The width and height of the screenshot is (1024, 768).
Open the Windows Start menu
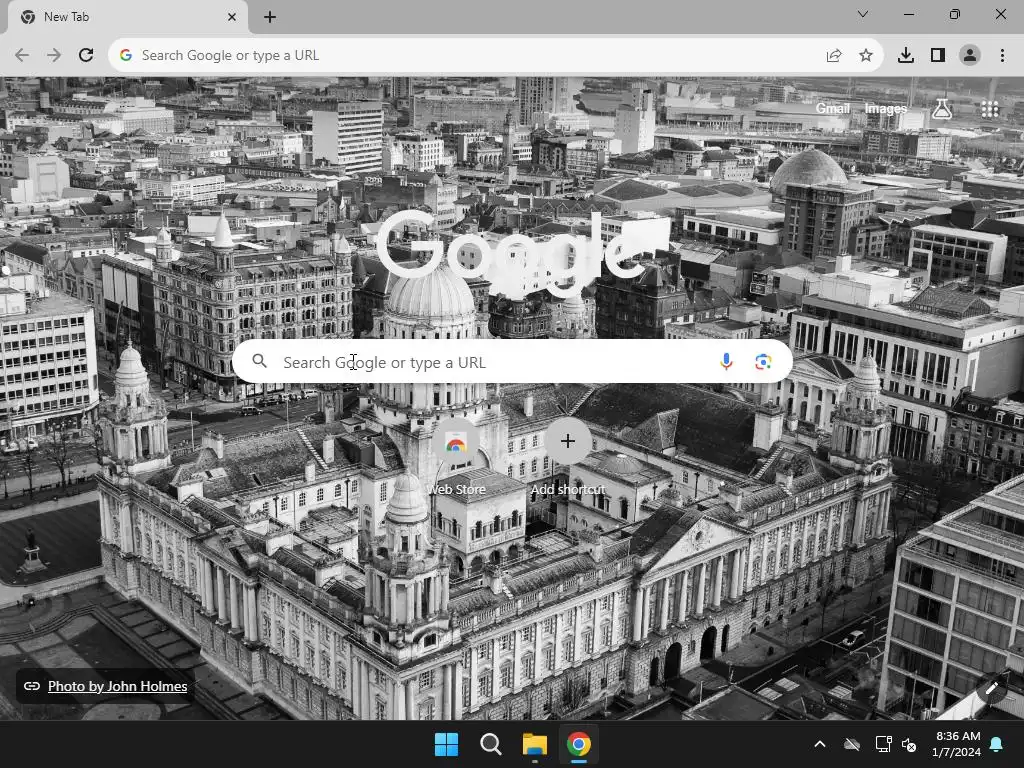click(447, 744)
